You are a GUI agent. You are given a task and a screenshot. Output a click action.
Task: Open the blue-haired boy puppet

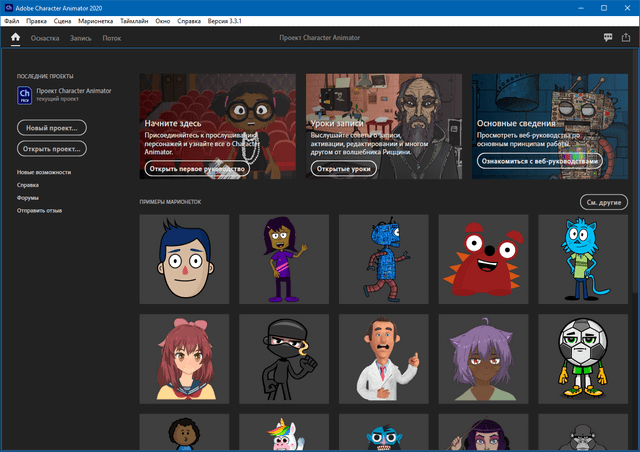coord(184,259)
